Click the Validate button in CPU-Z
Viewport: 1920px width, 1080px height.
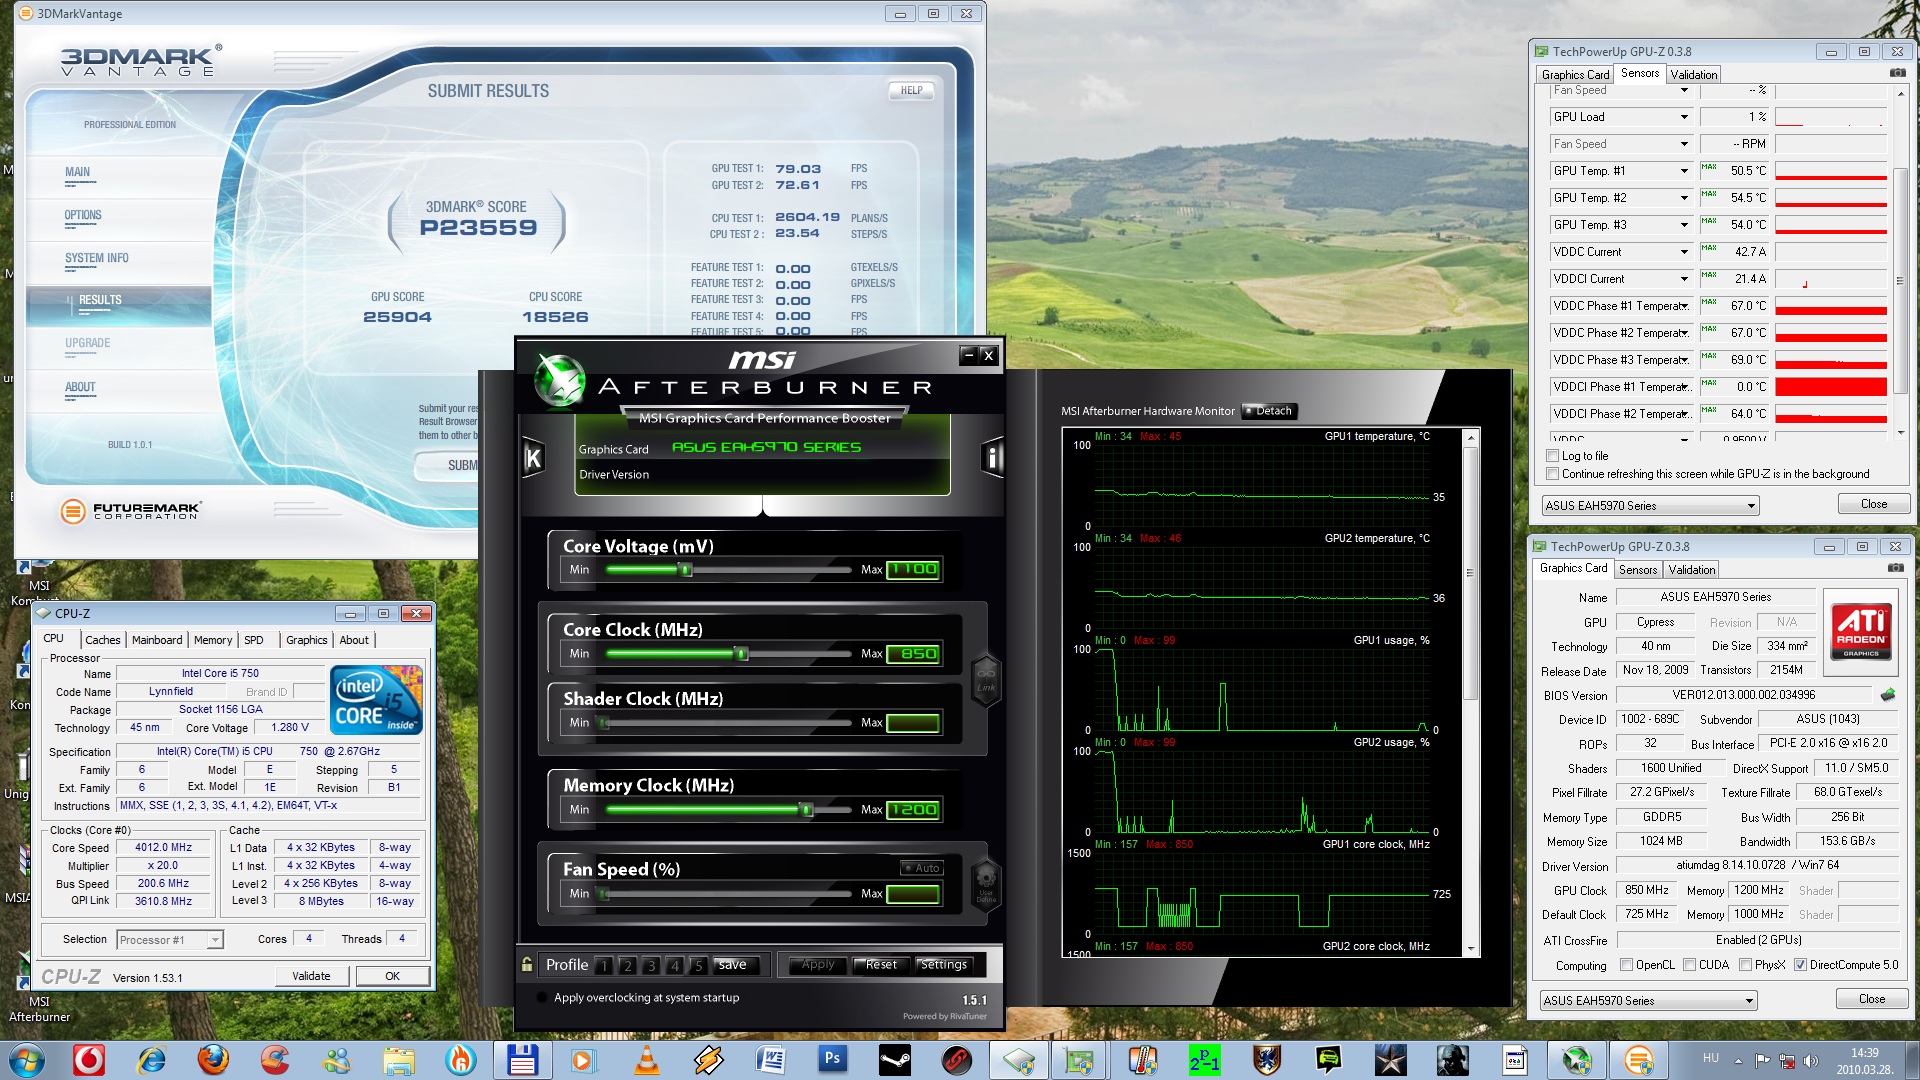pos(311,976)
